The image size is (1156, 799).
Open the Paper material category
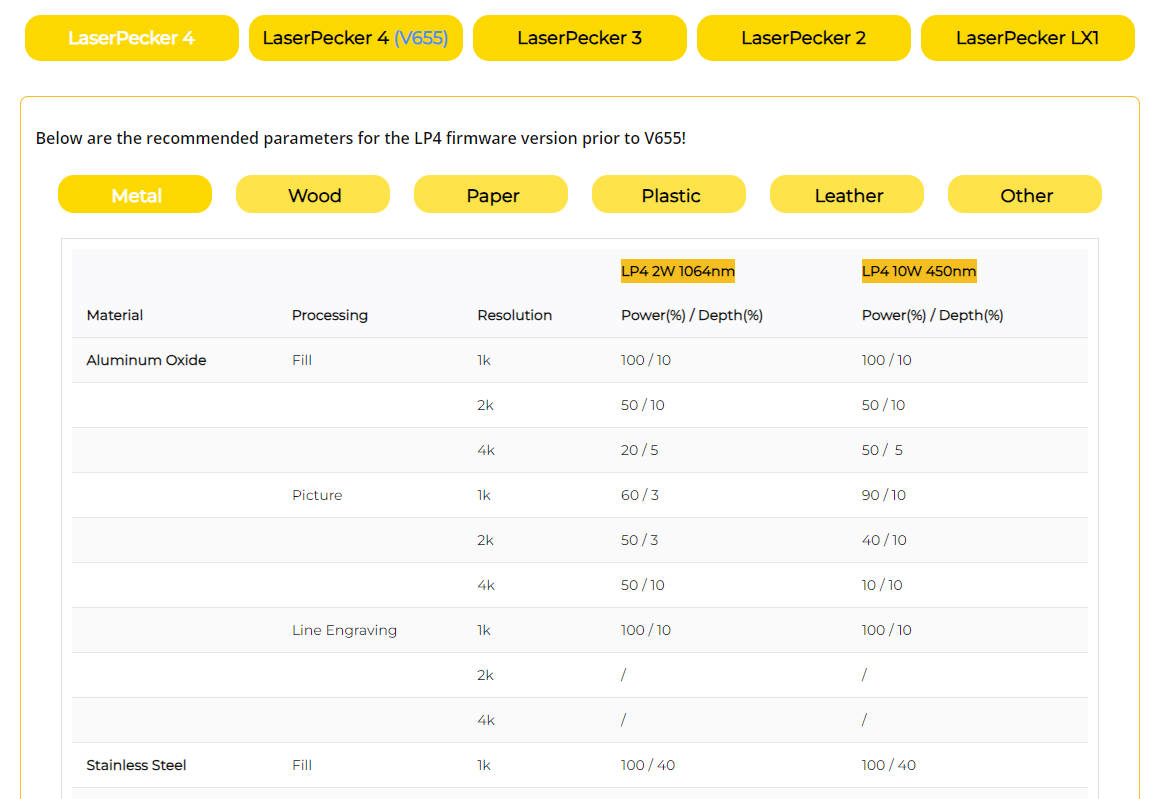[491, 195]
